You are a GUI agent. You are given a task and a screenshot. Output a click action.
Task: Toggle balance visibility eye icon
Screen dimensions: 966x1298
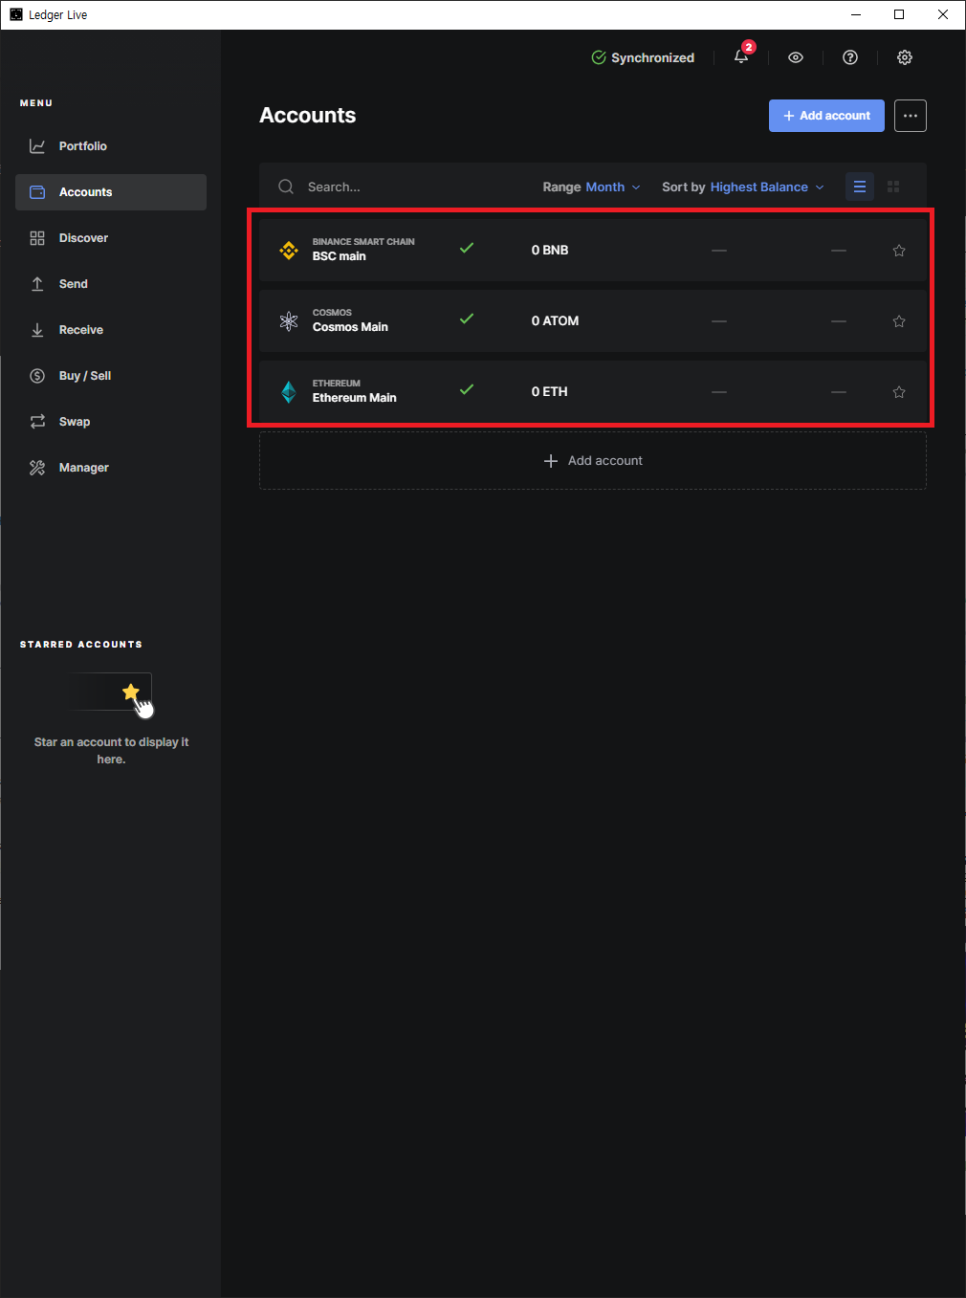tap(796, 58)
